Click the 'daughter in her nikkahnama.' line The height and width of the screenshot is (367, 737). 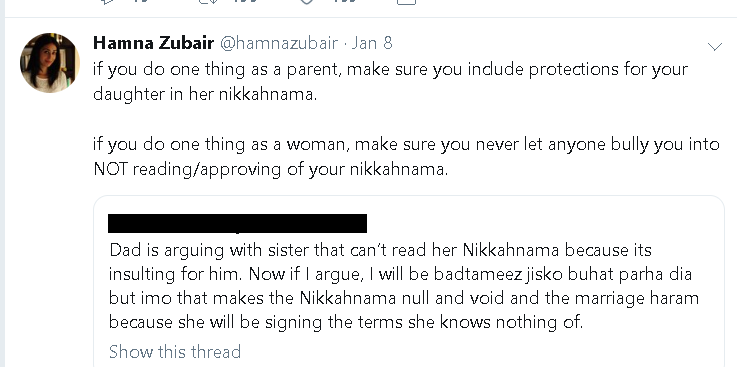pos(205,94)
